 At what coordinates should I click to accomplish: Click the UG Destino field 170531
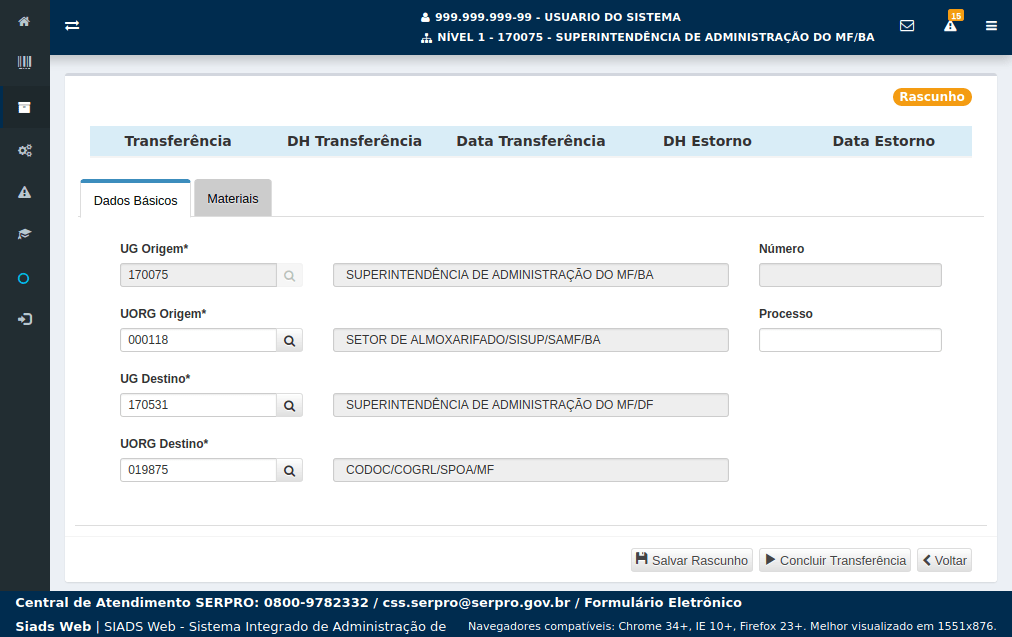point(198,405)
